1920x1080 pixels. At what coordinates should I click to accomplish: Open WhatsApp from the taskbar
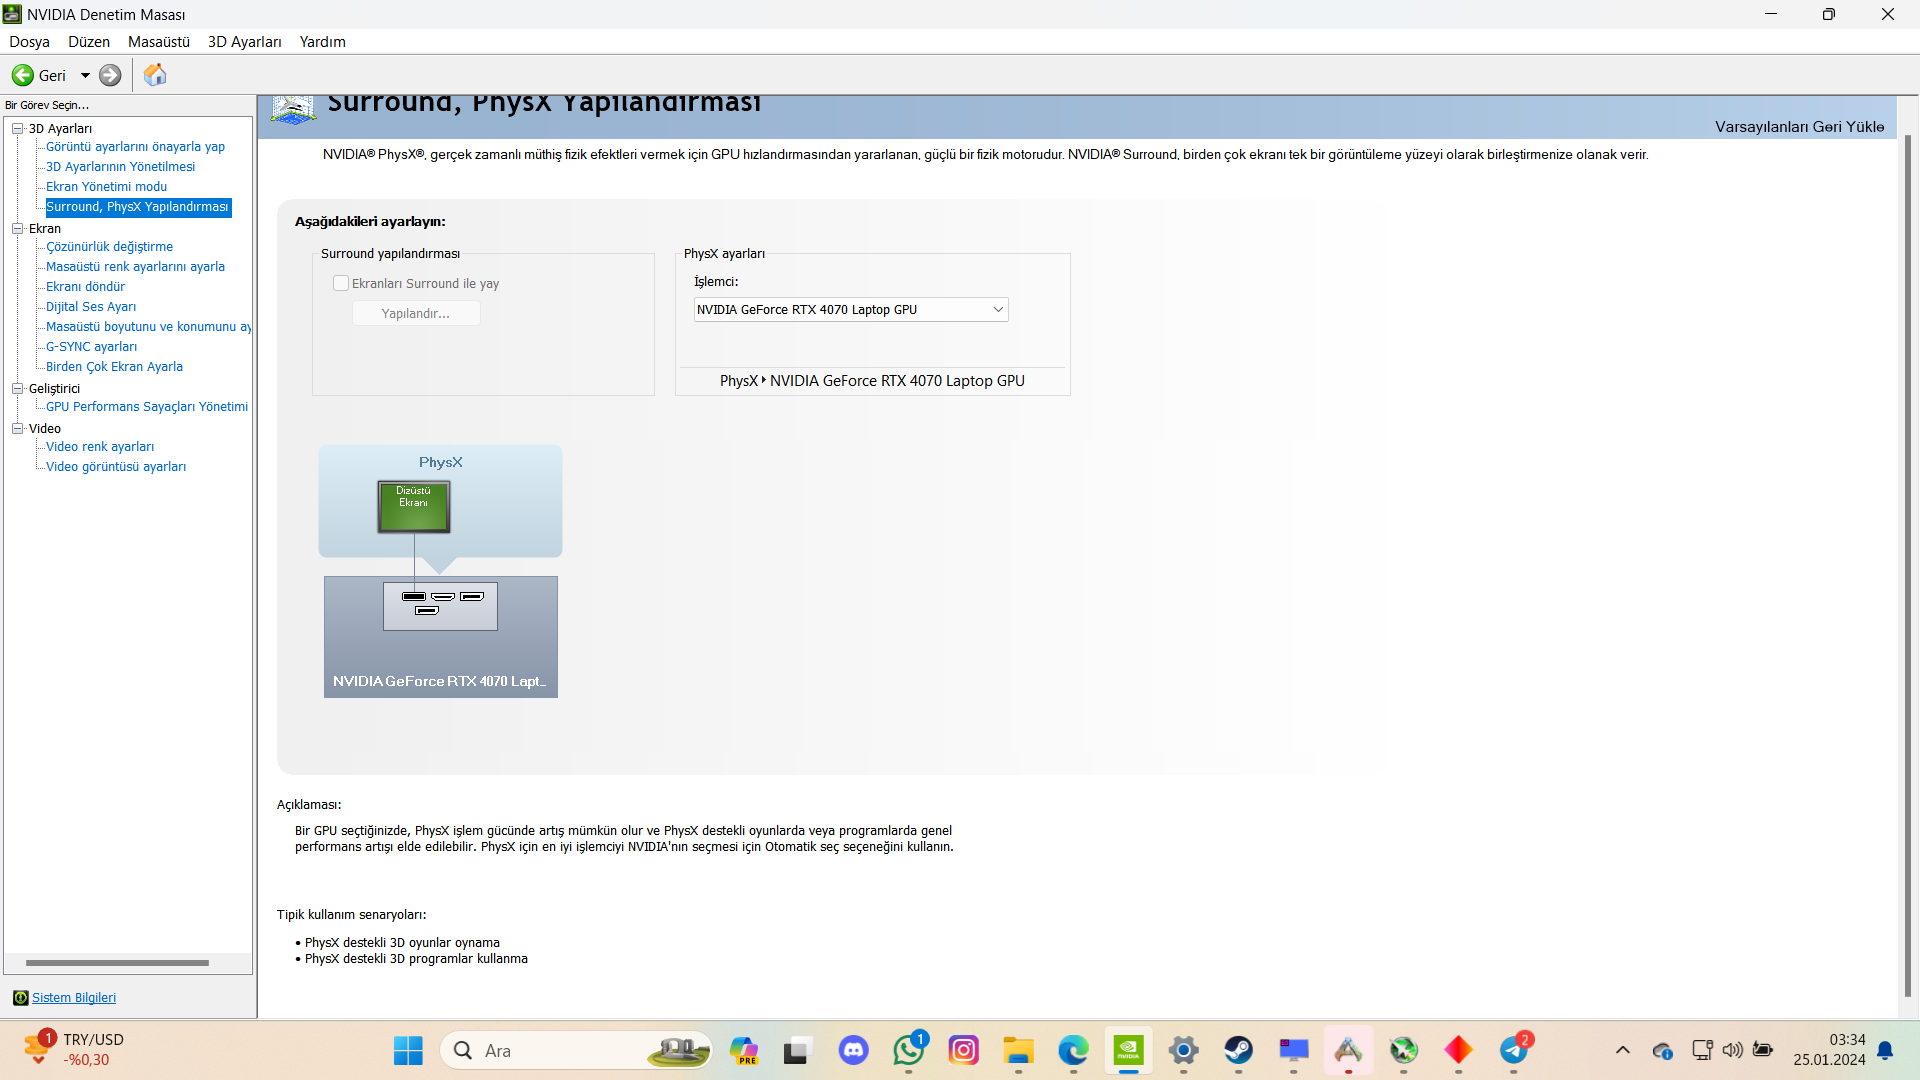[x=909, y=1051]
